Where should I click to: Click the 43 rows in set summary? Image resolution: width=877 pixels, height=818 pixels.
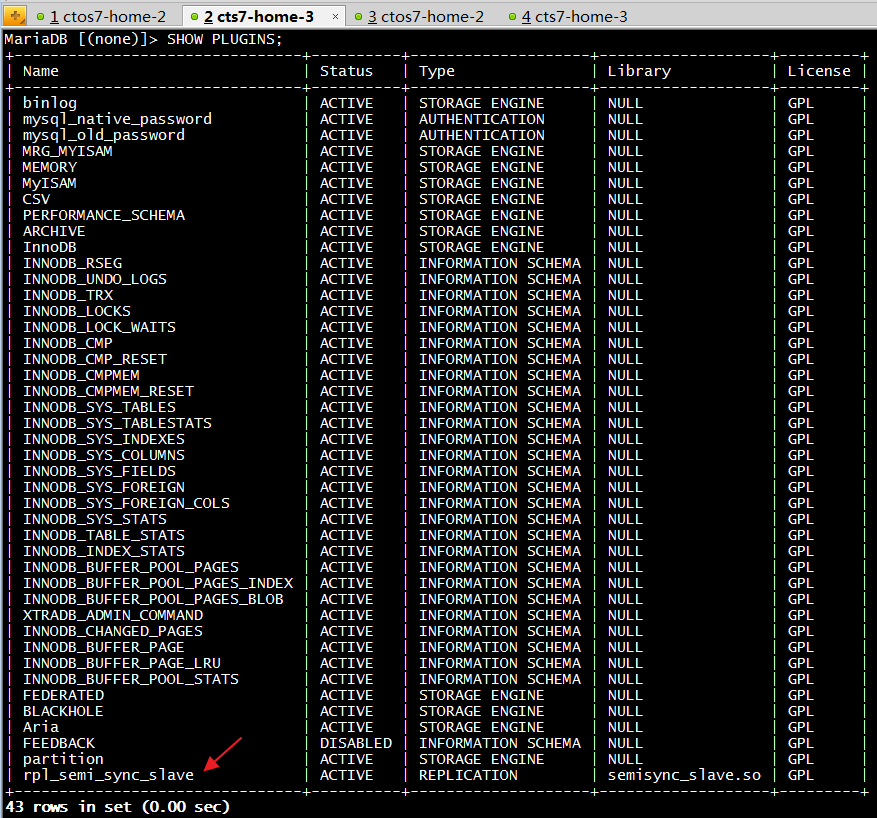(x=117, y=807)
